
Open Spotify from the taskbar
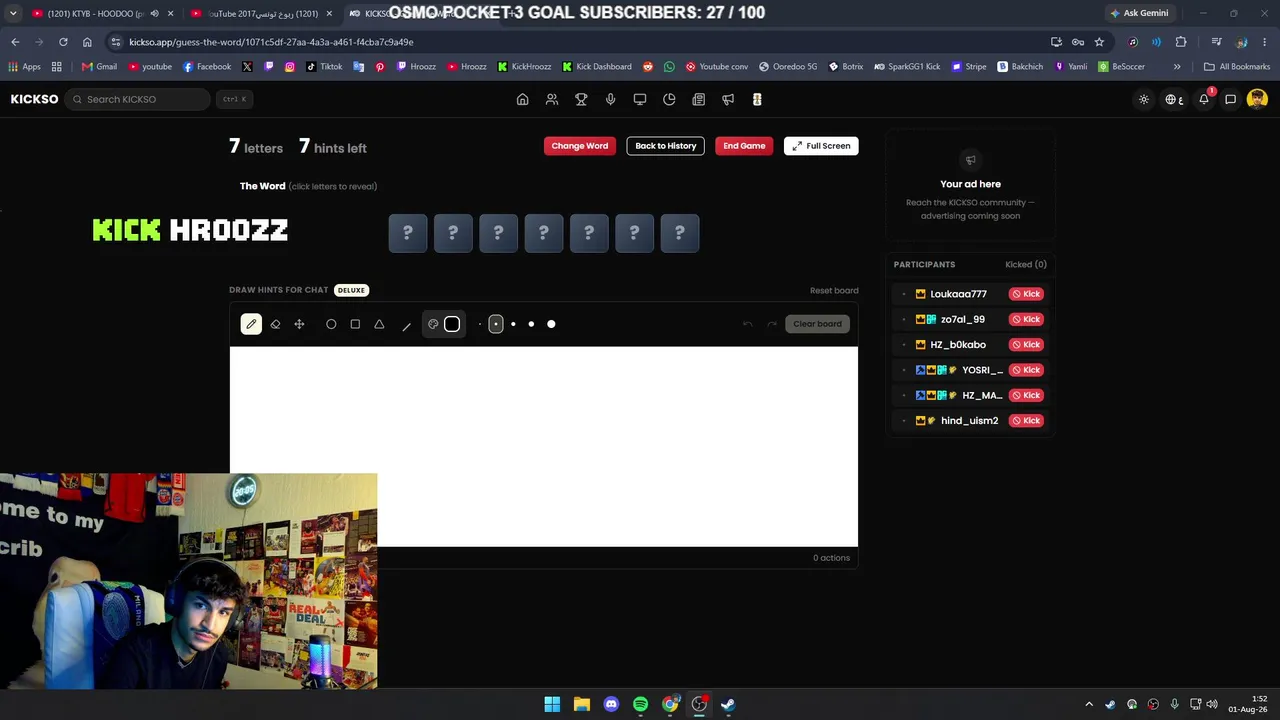click(640, 704)
